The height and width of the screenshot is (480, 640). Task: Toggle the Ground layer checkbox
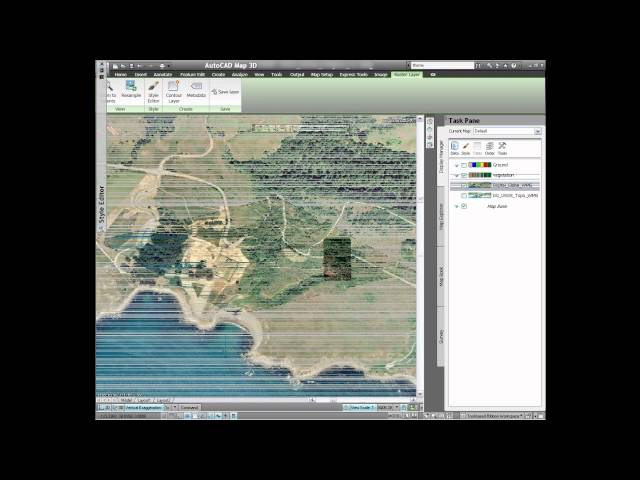(x=464, y=165)
